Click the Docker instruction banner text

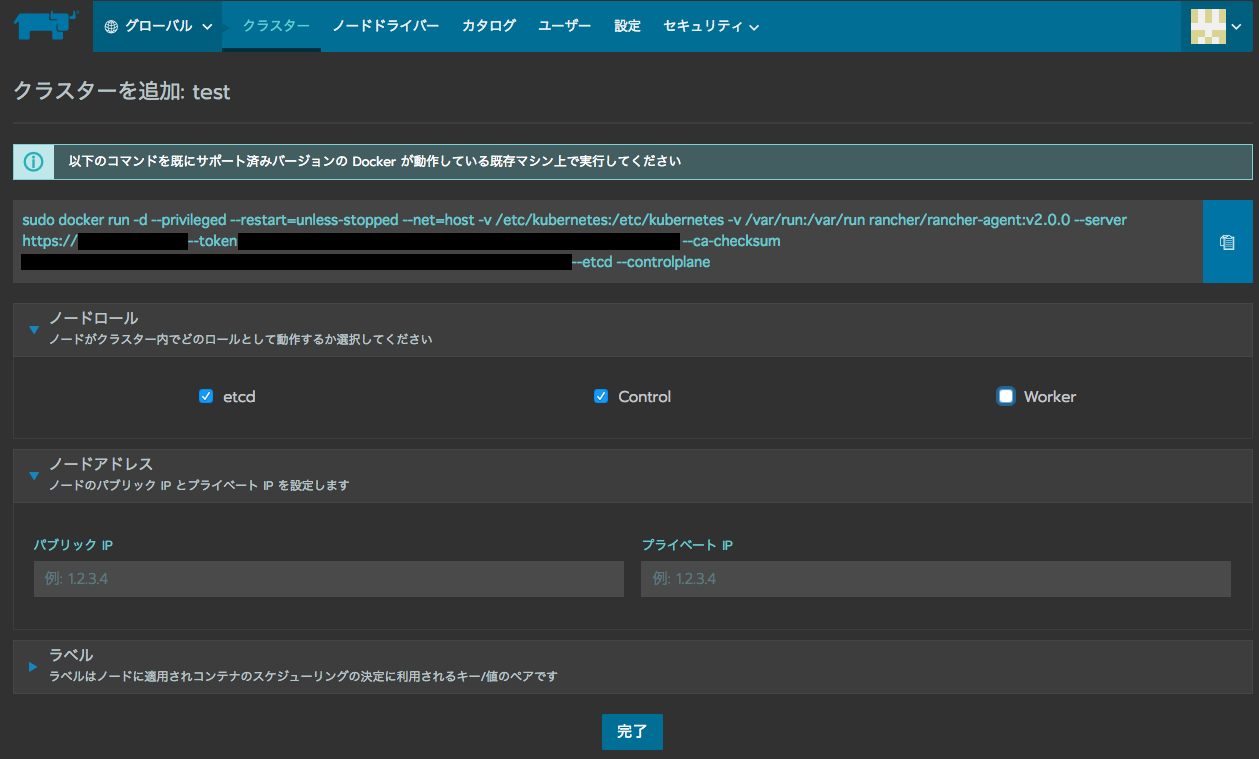(375, 161)
